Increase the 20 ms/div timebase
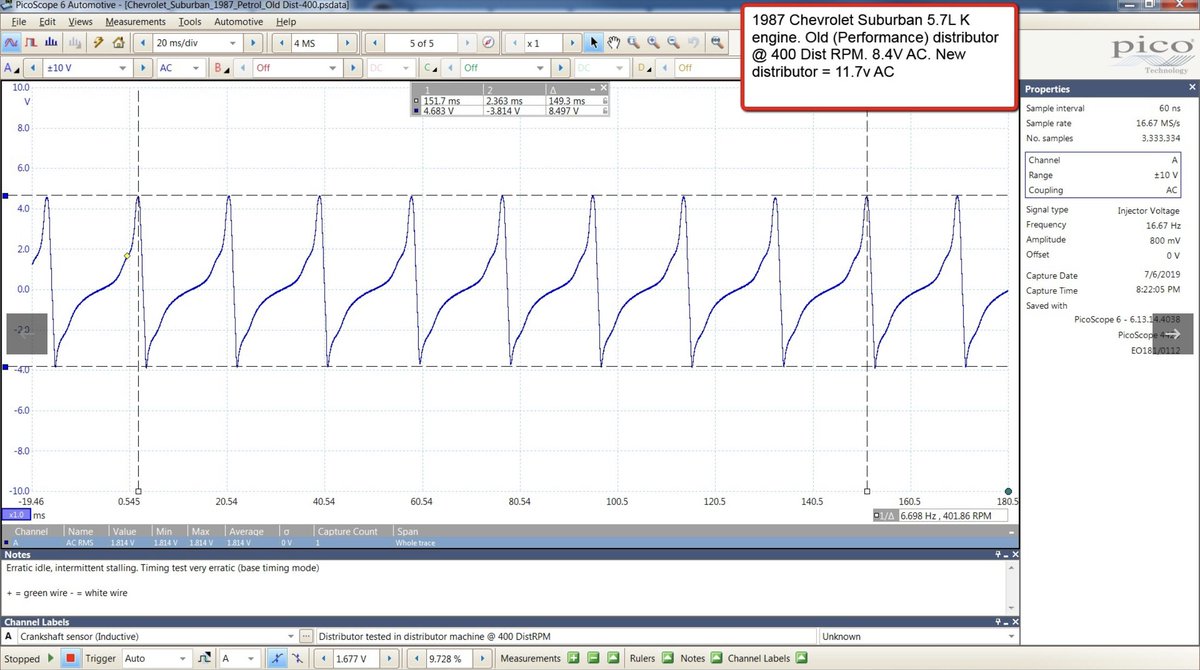 point(252,43)
